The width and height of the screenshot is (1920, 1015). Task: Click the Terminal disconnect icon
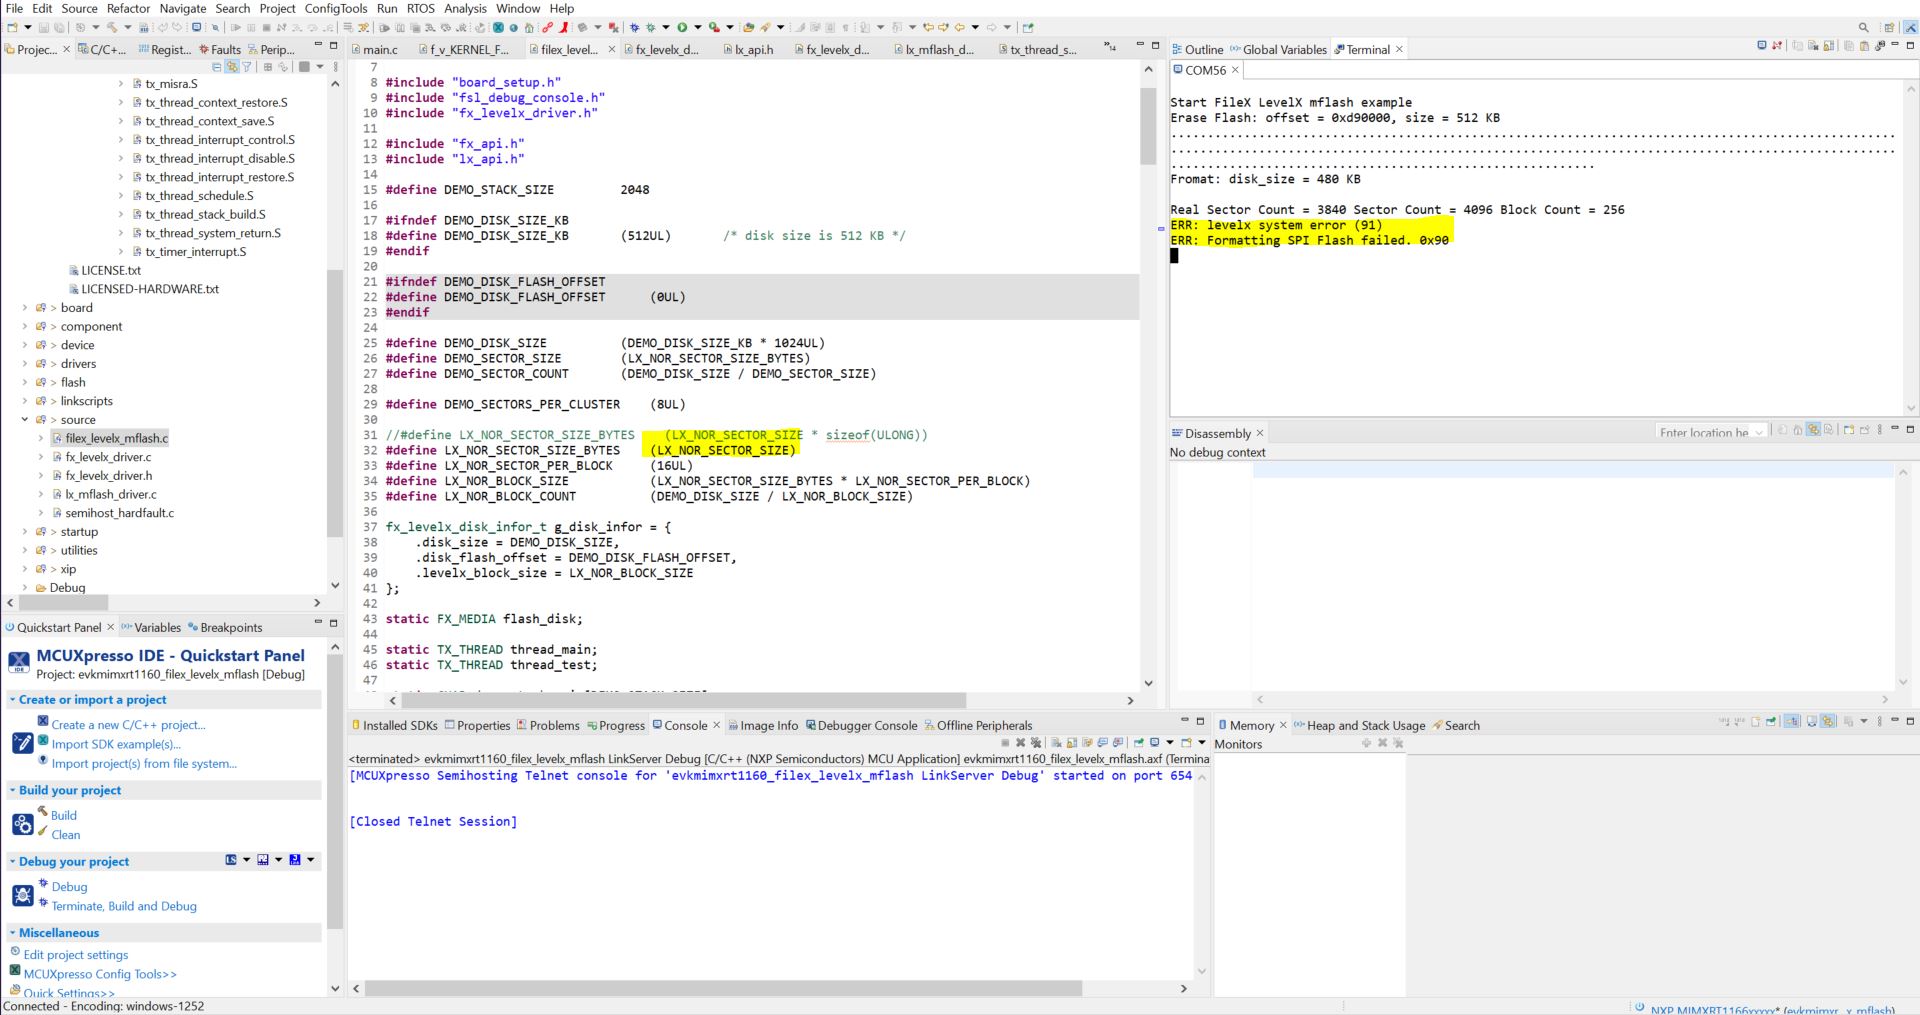point(1777,46)
